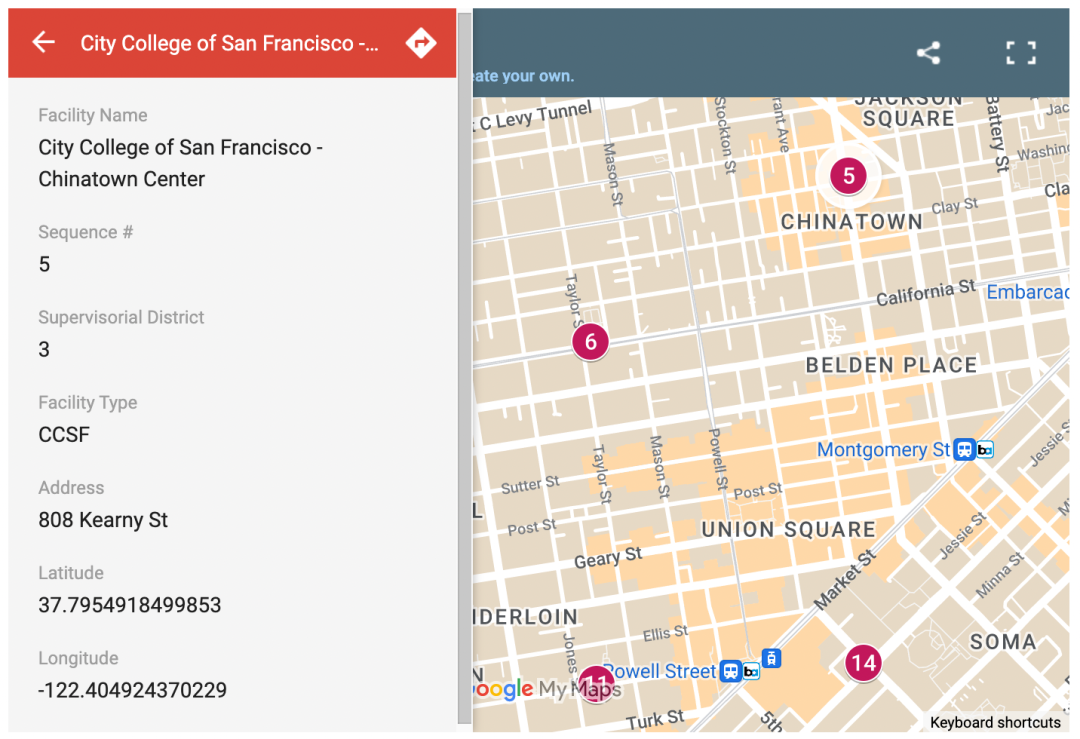Select the facility name 'Chinatown Center' text
Screen dimensions: 1080x739
(121, 179)
